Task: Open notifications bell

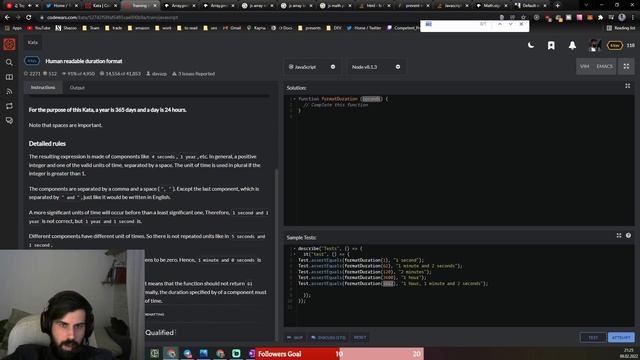Action: 572,45
